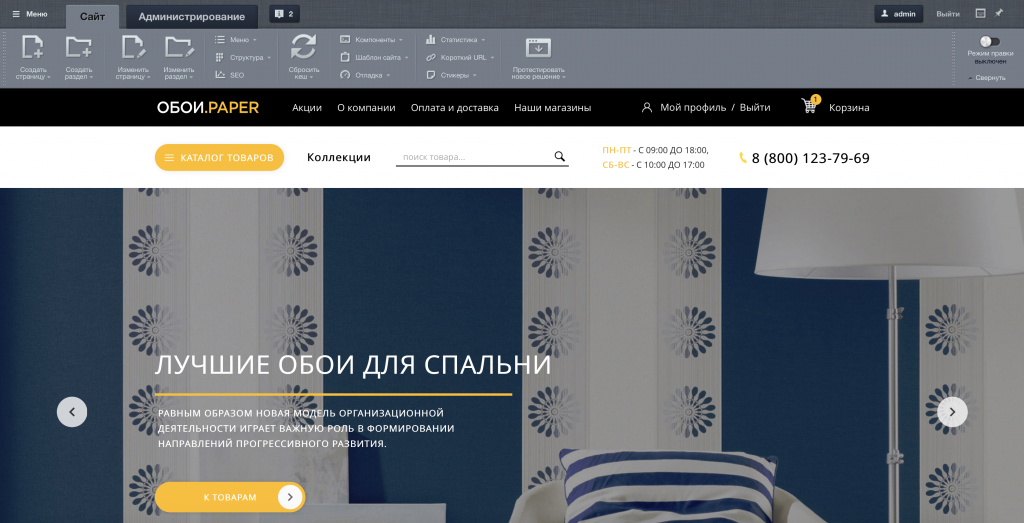Open the notifications counter showing 2

pyautogui.click(x=284, y=14)
